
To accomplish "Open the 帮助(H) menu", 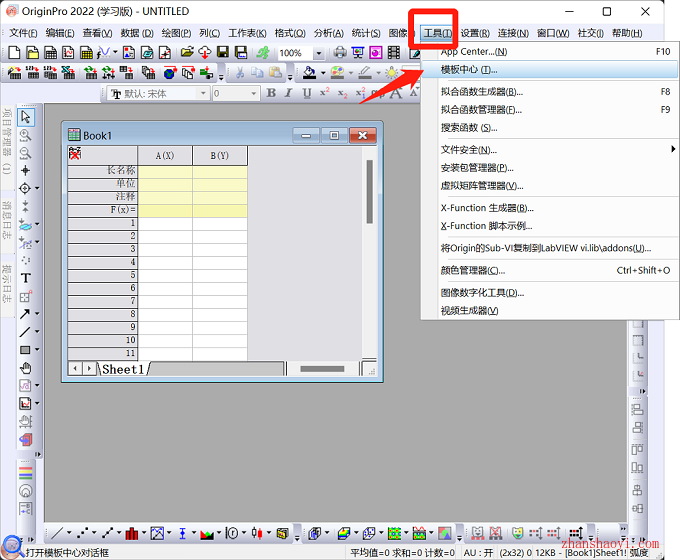I will [627, 33].
